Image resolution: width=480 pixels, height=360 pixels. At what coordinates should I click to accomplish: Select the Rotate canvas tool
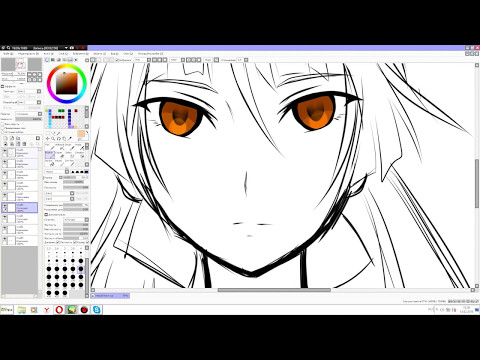tap(59, 139)
